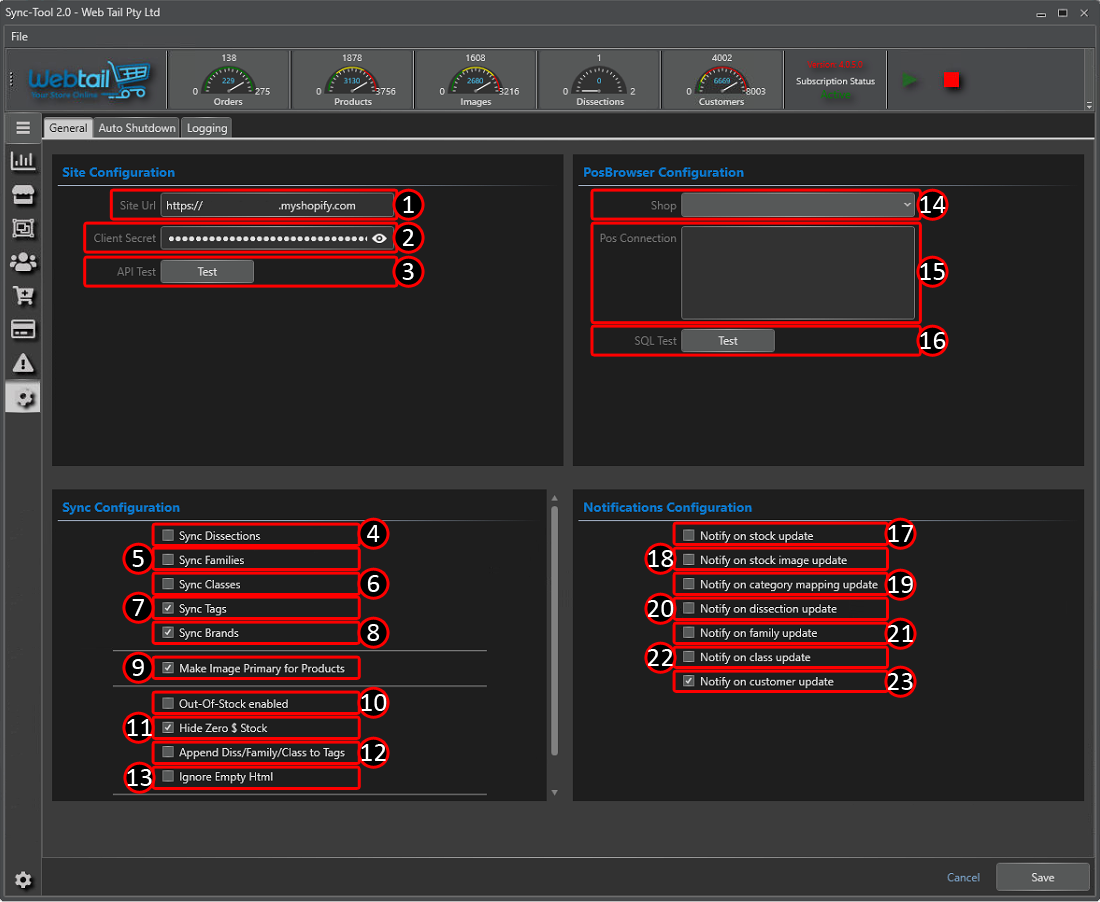This screenshot has height=902, width=1100.
Task: Open the bar chart dashboard icon
Action: click(x=22, y=161)
